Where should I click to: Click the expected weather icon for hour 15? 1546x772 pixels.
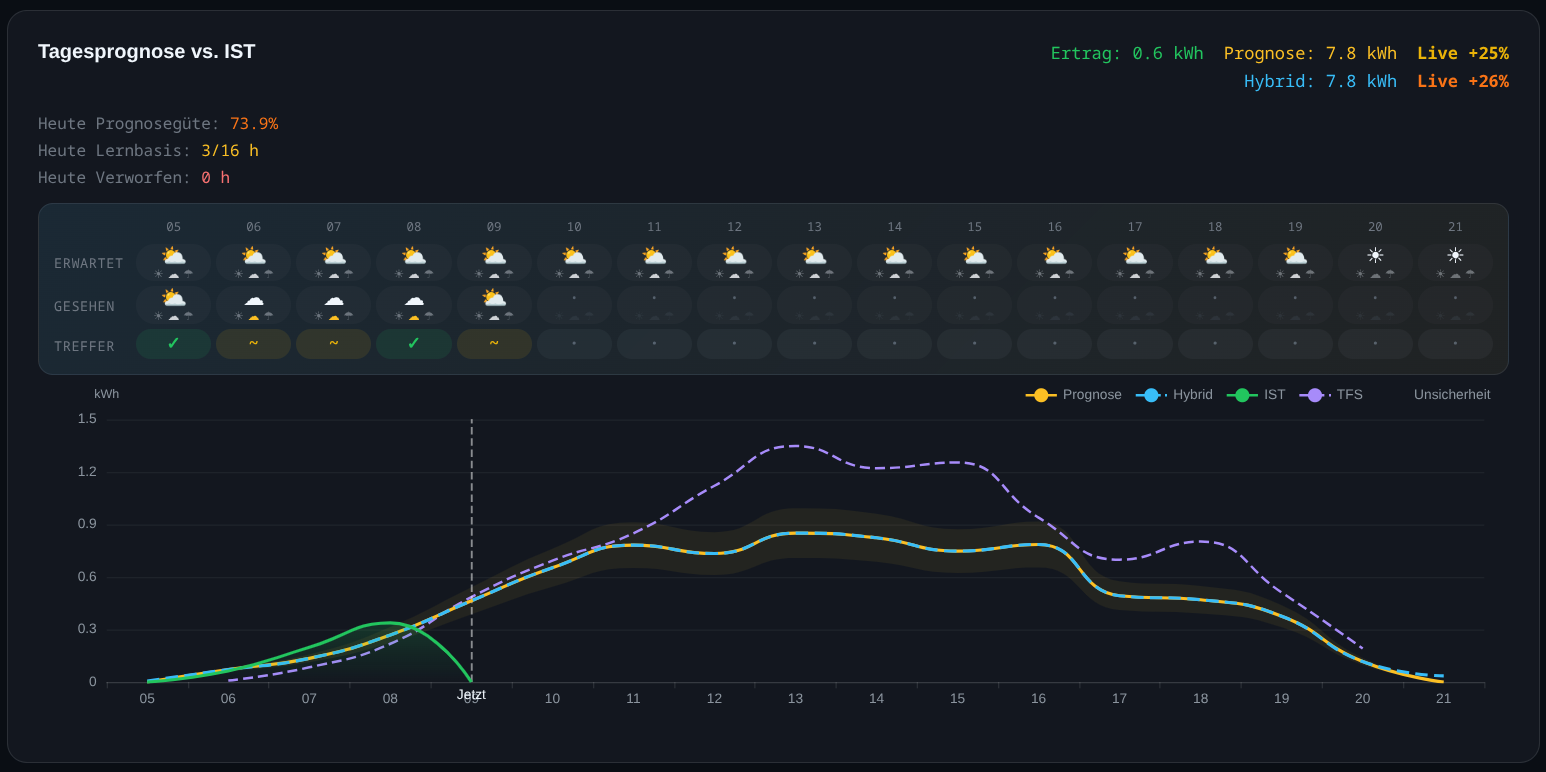click(974, 256)
